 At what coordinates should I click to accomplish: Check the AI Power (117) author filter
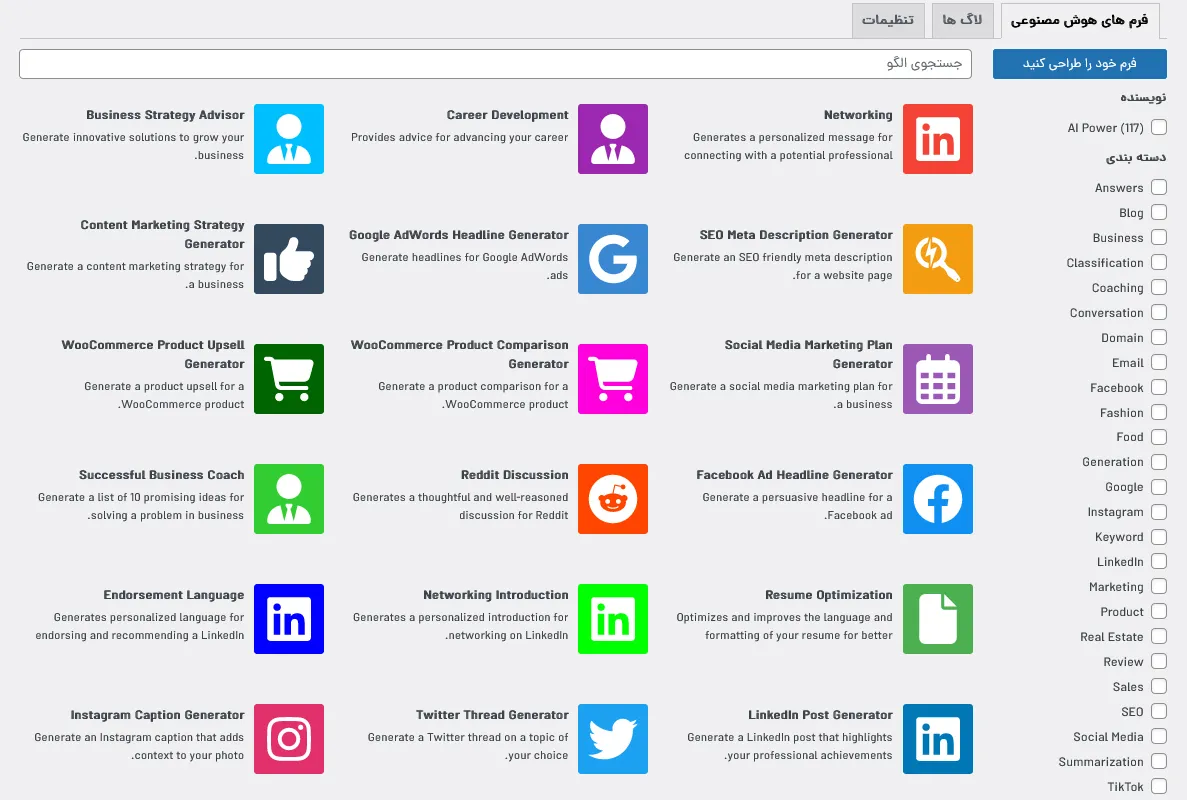[1158, 127]
